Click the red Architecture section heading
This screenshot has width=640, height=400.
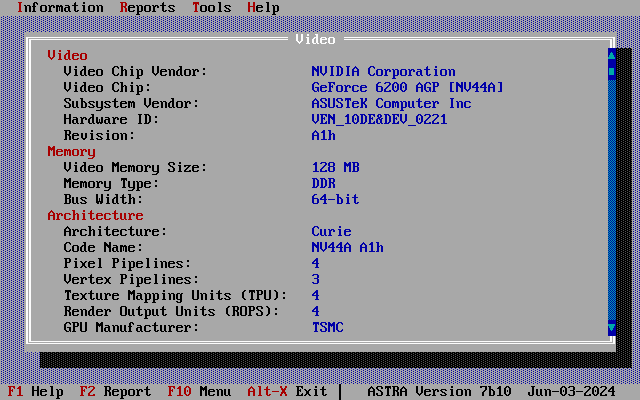(x=95, y=216)
